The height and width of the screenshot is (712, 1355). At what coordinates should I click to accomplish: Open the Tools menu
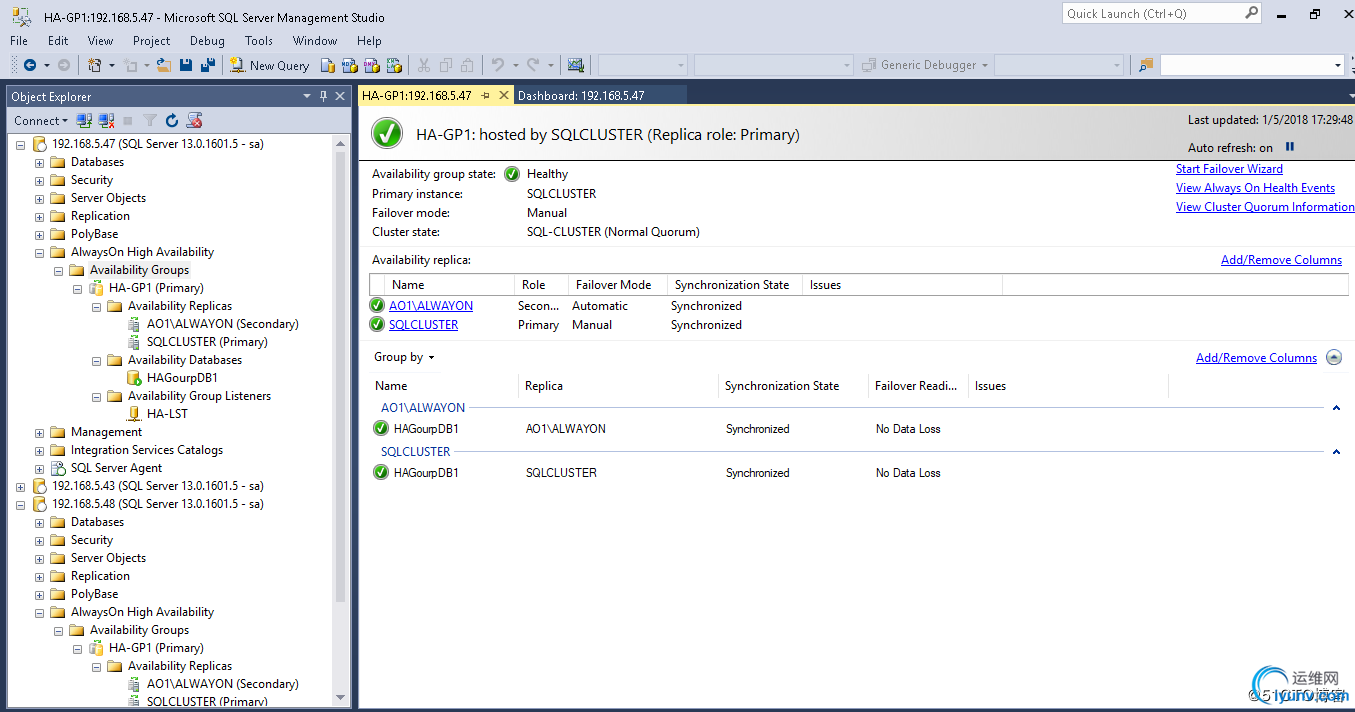258,41
